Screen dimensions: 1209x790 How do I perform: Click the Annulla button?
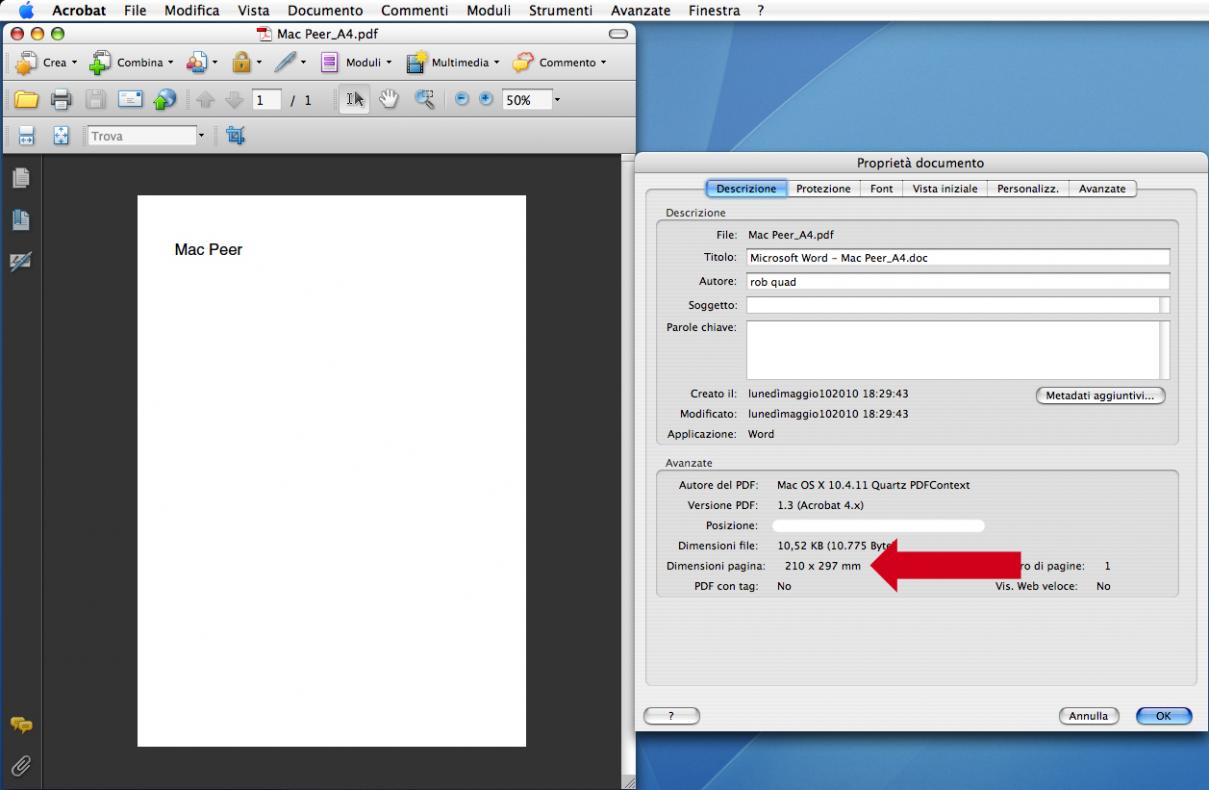coord(1088,716)
